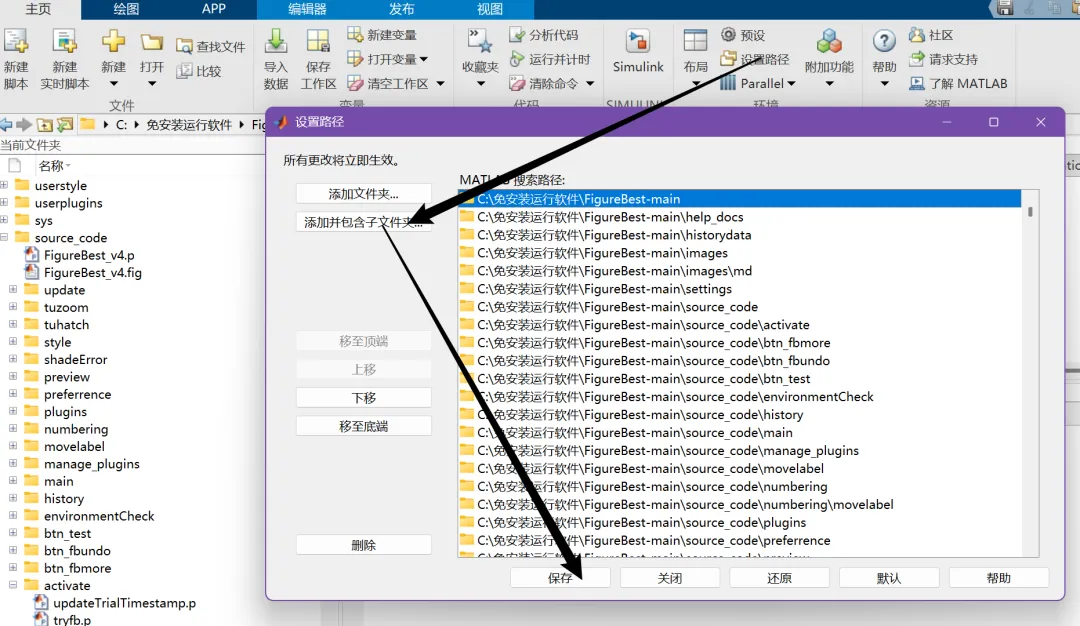Click the New Live Script (新建实时脚本) icon
The width and height of the screenshot is (1080, 626).
point(64,41)
